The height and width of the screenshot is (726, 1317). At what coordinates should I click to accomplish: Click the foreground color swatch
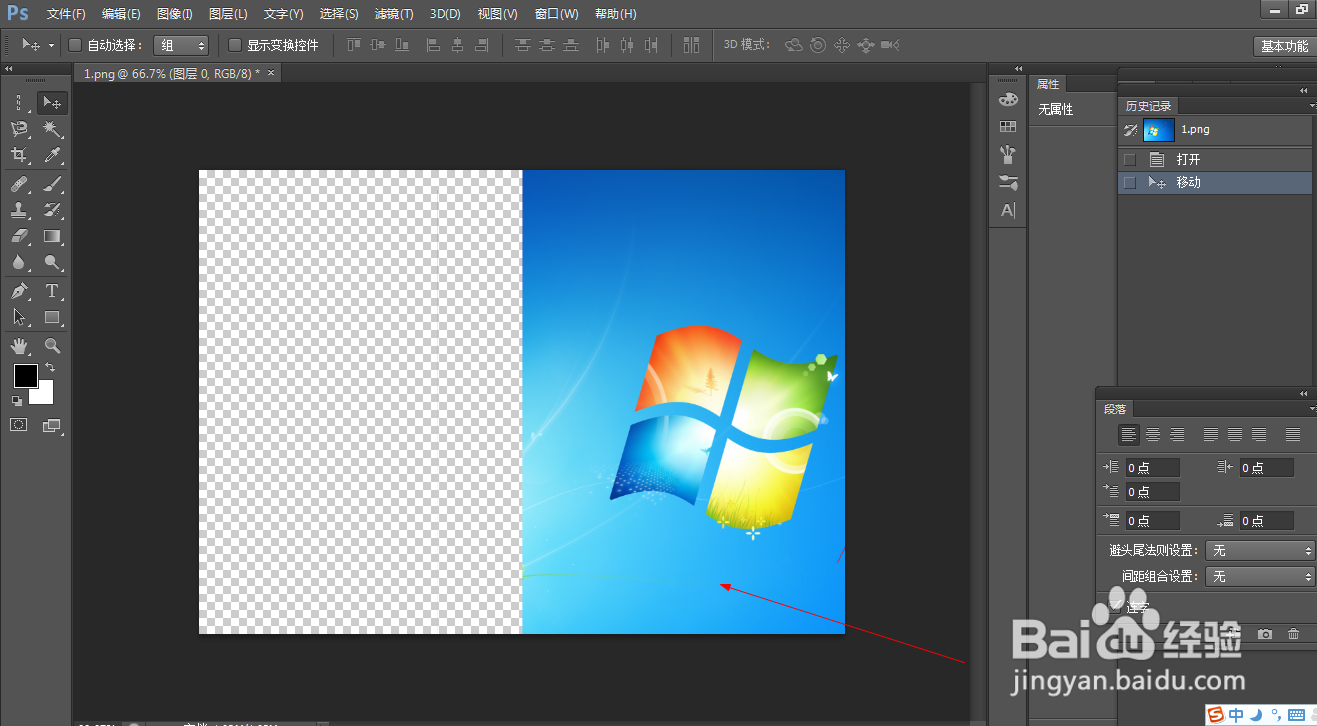tap(25, 376)
